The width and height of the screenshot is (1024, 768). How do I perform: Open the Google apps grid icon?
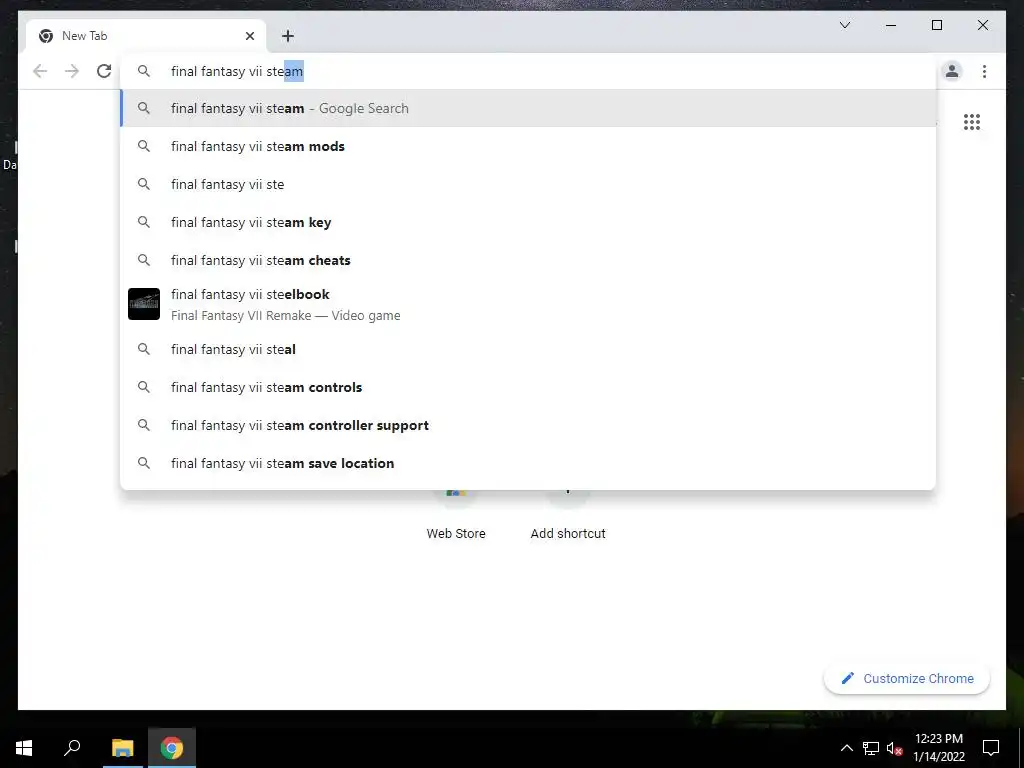[x=972, y=122]
